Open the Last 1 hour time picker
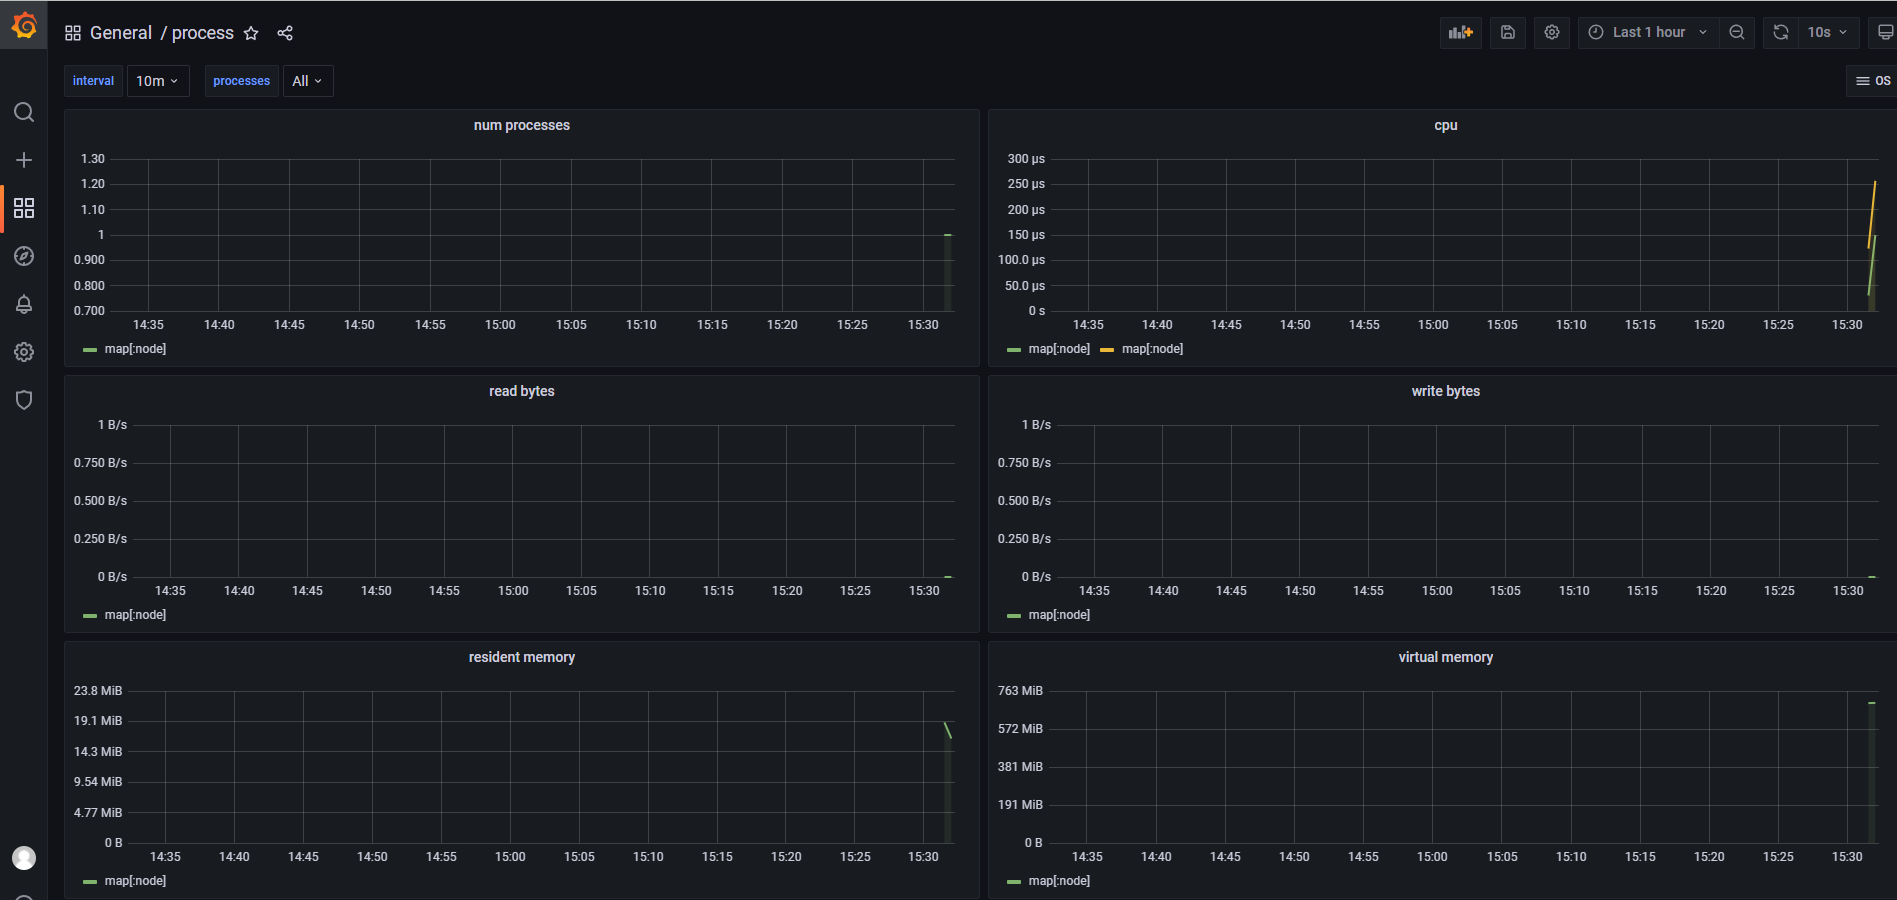The height and width of the screenshot is (900, 1897). tap(1647, 32)
